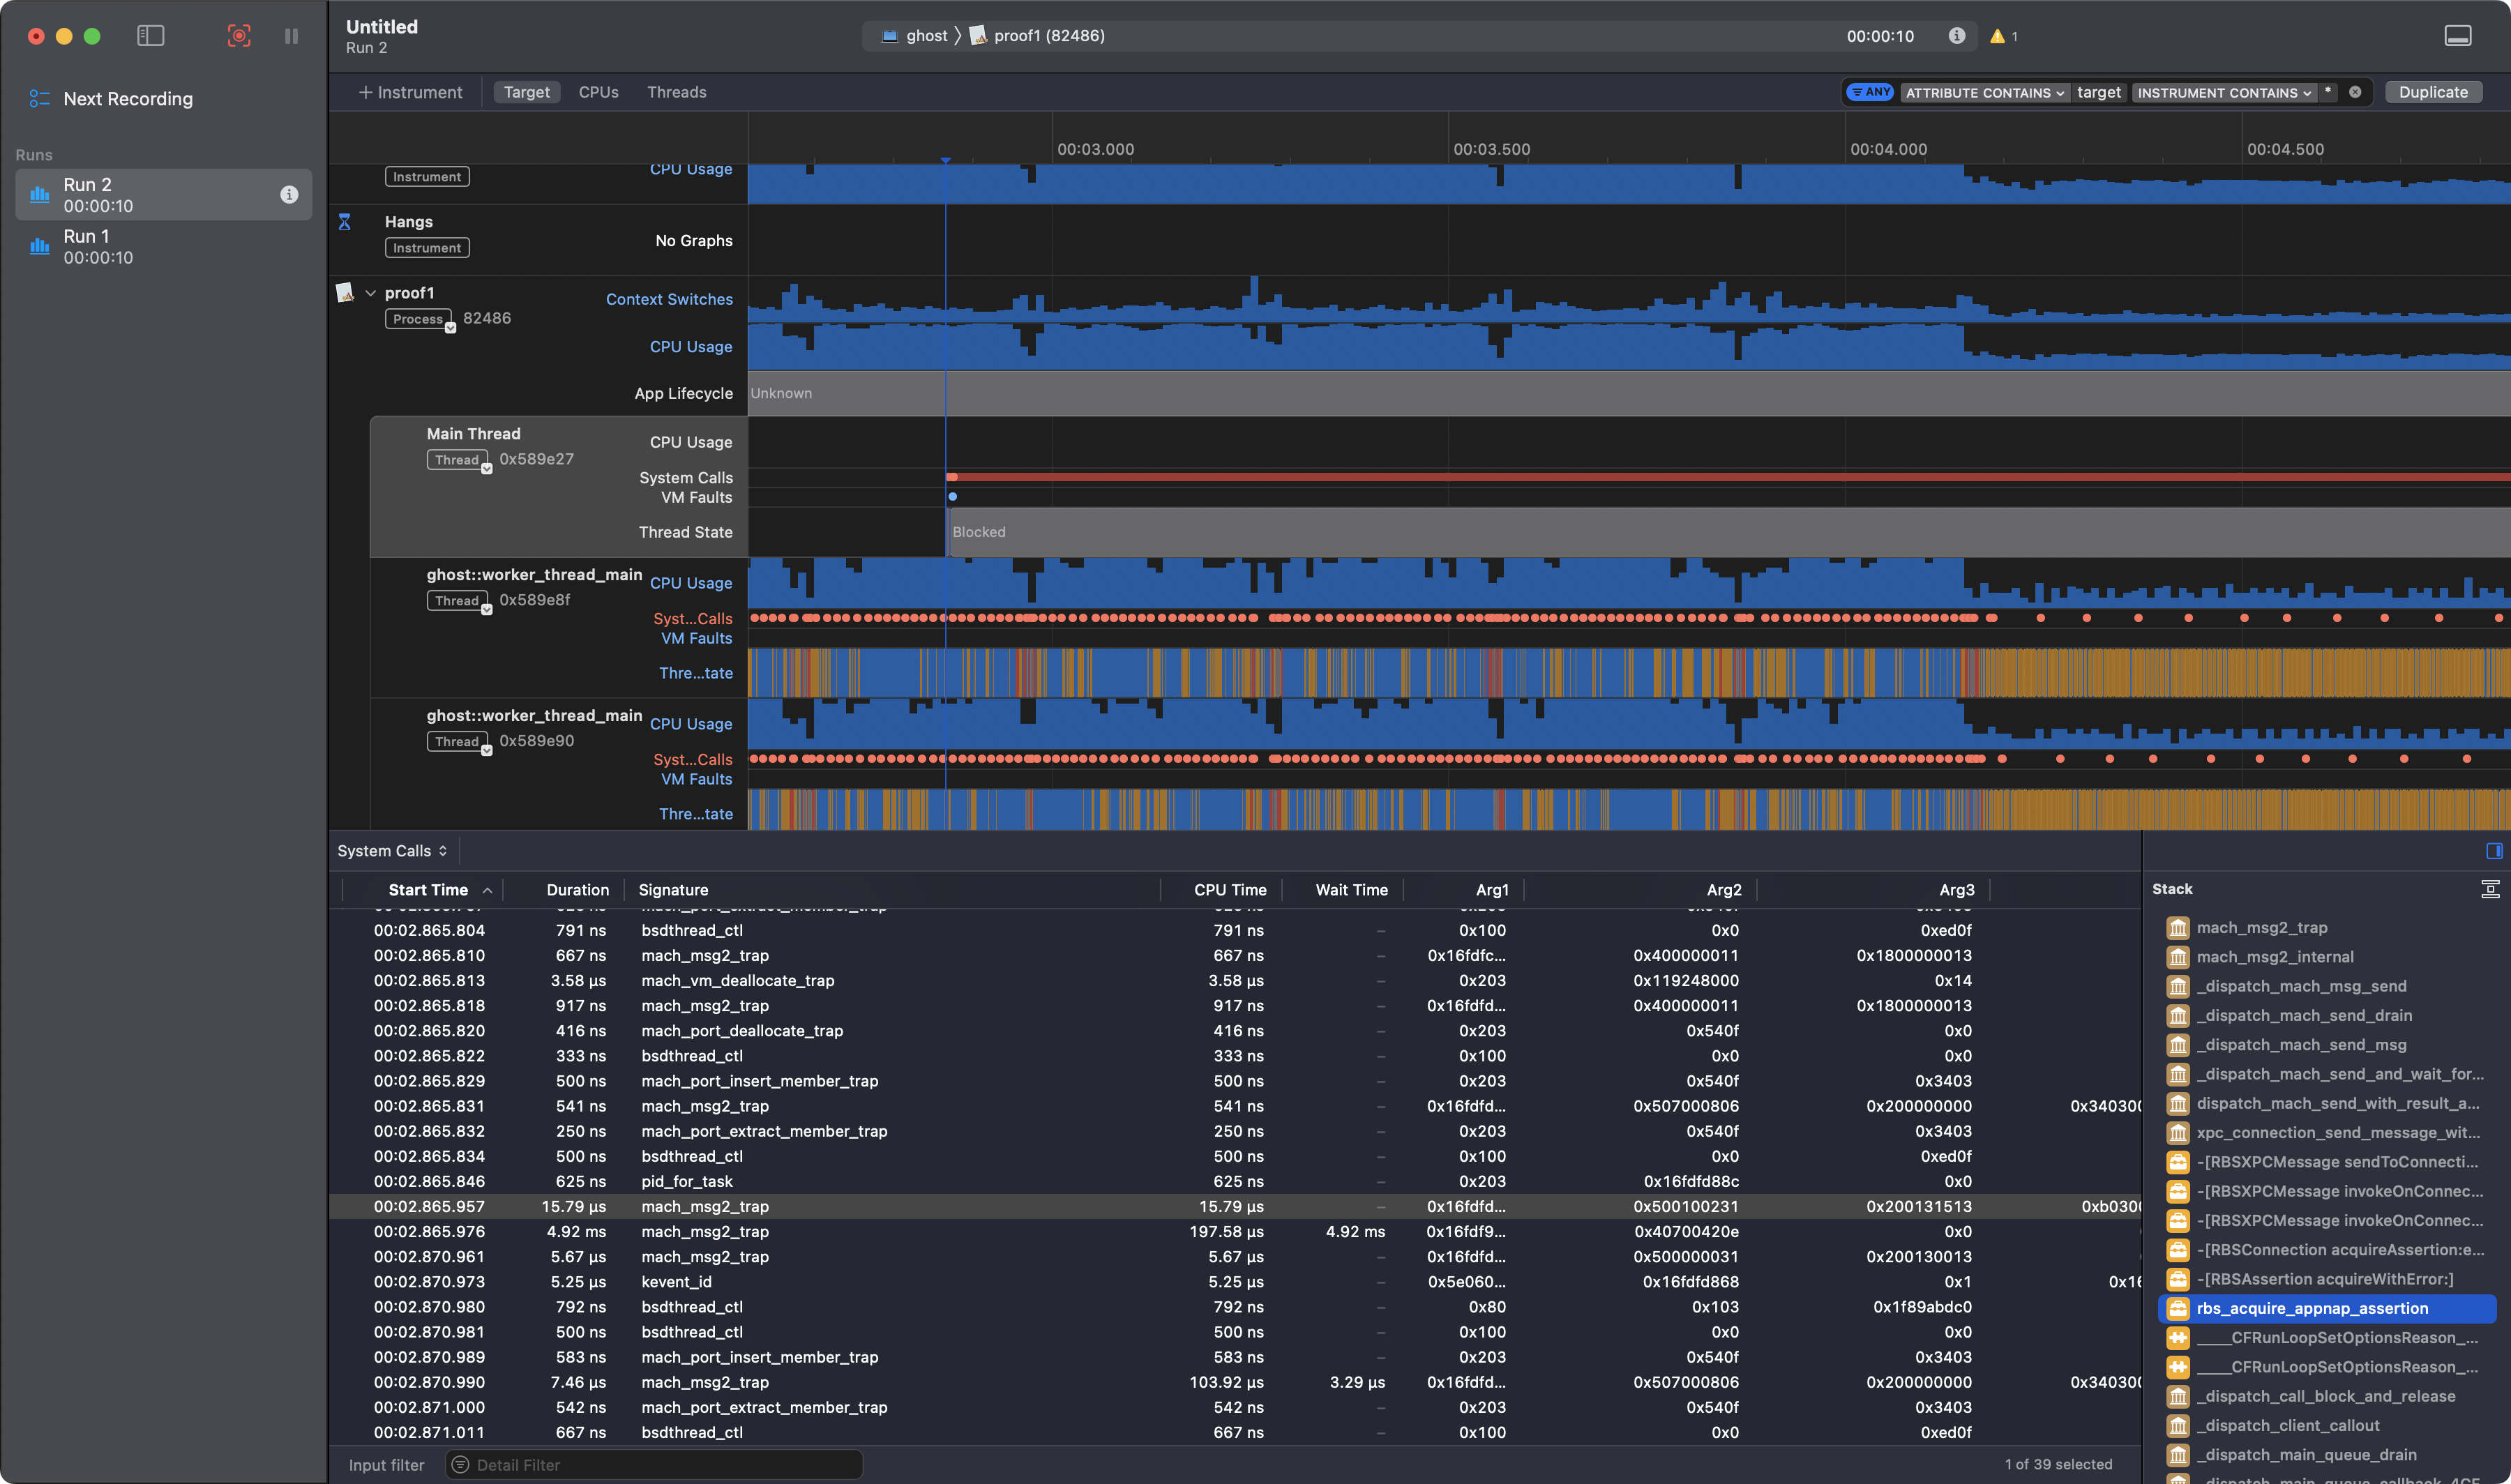This screenshot has height=1484, width=2511.
Task: Select Run 1 in Runs list
Action: click(163, 246)
